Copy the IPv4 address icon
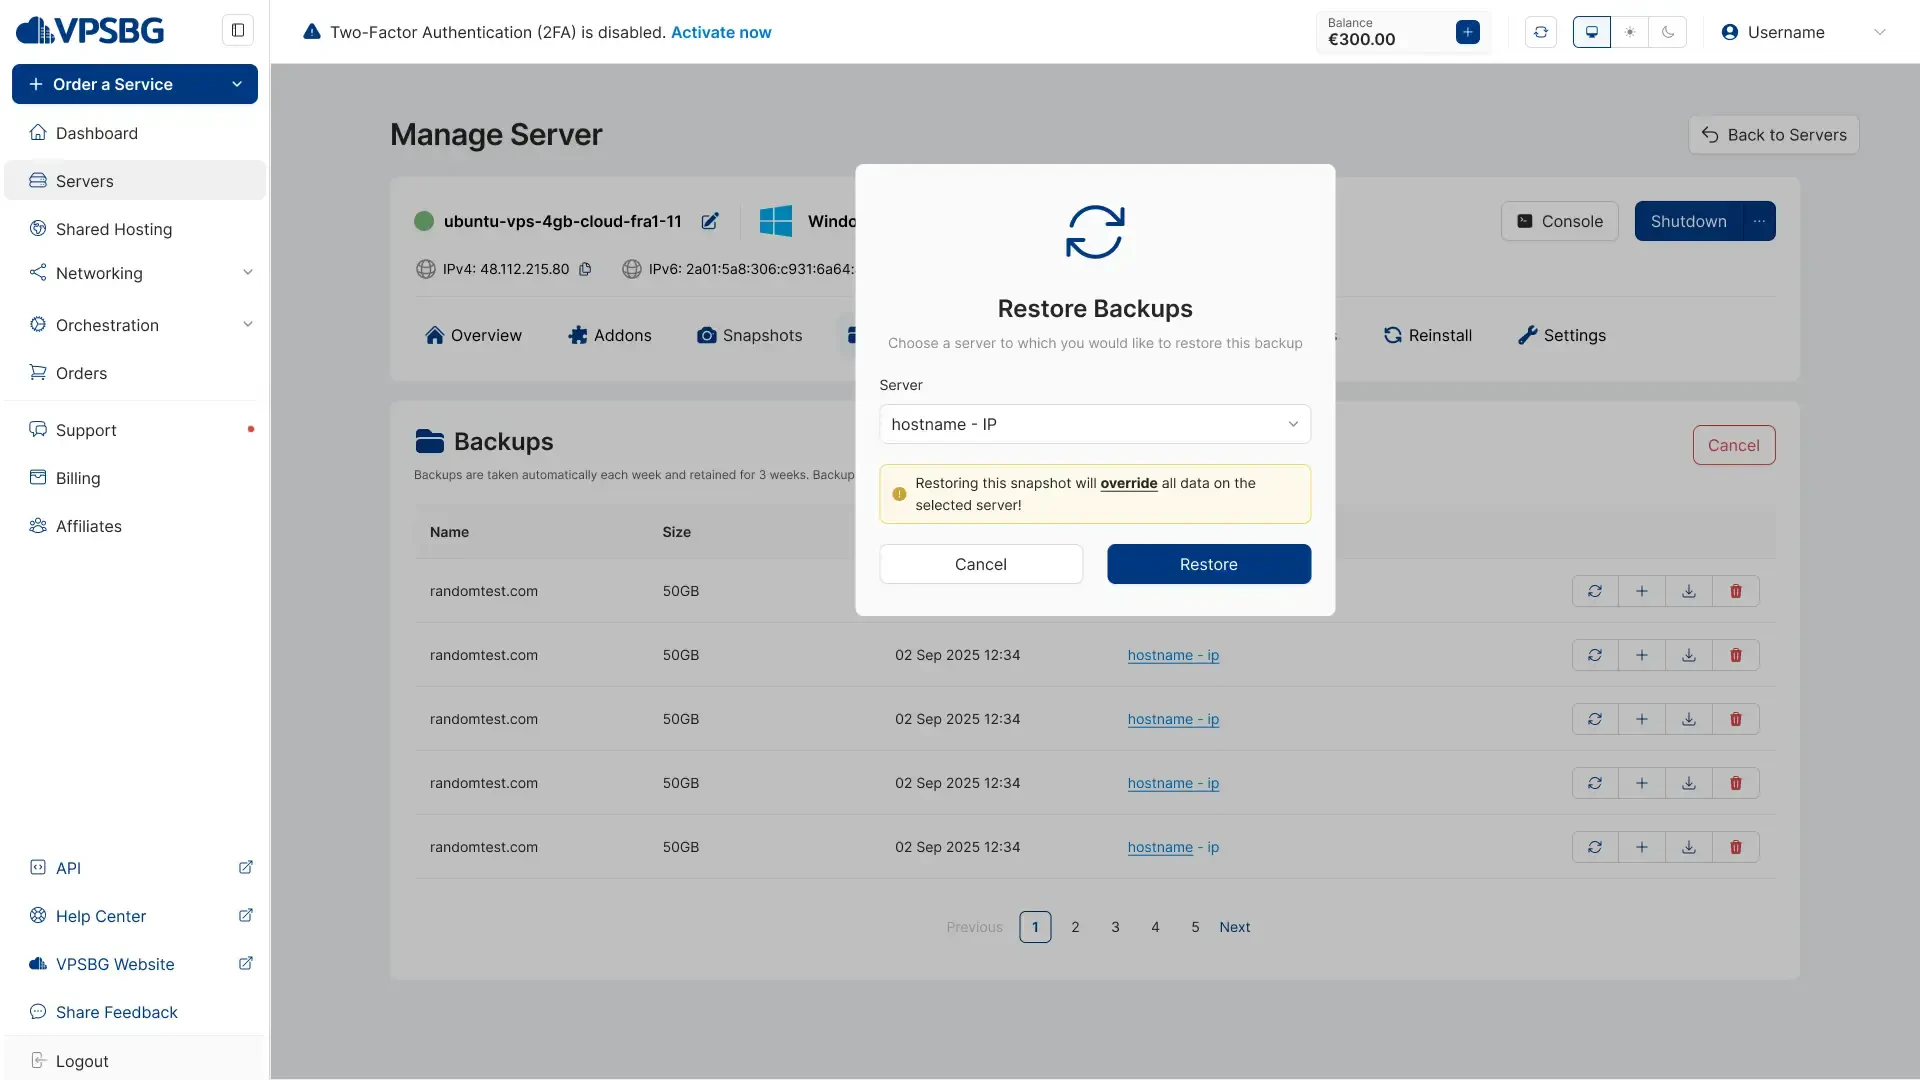 (x=585, y=269)
